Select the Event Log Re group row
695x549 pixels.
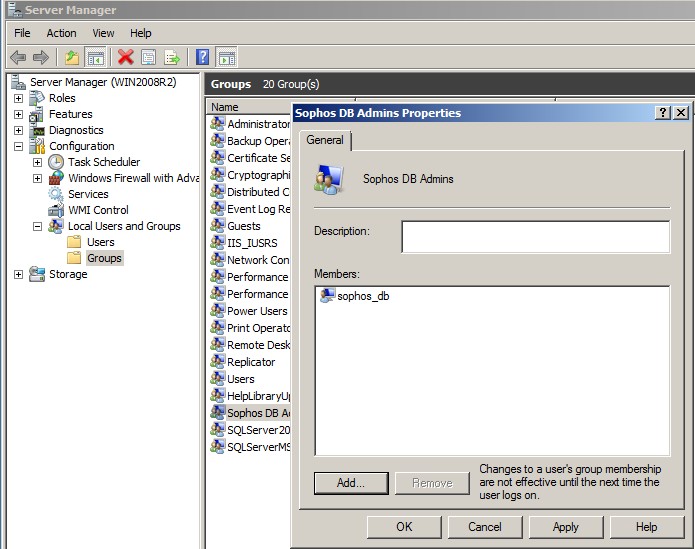coord(250,209)
